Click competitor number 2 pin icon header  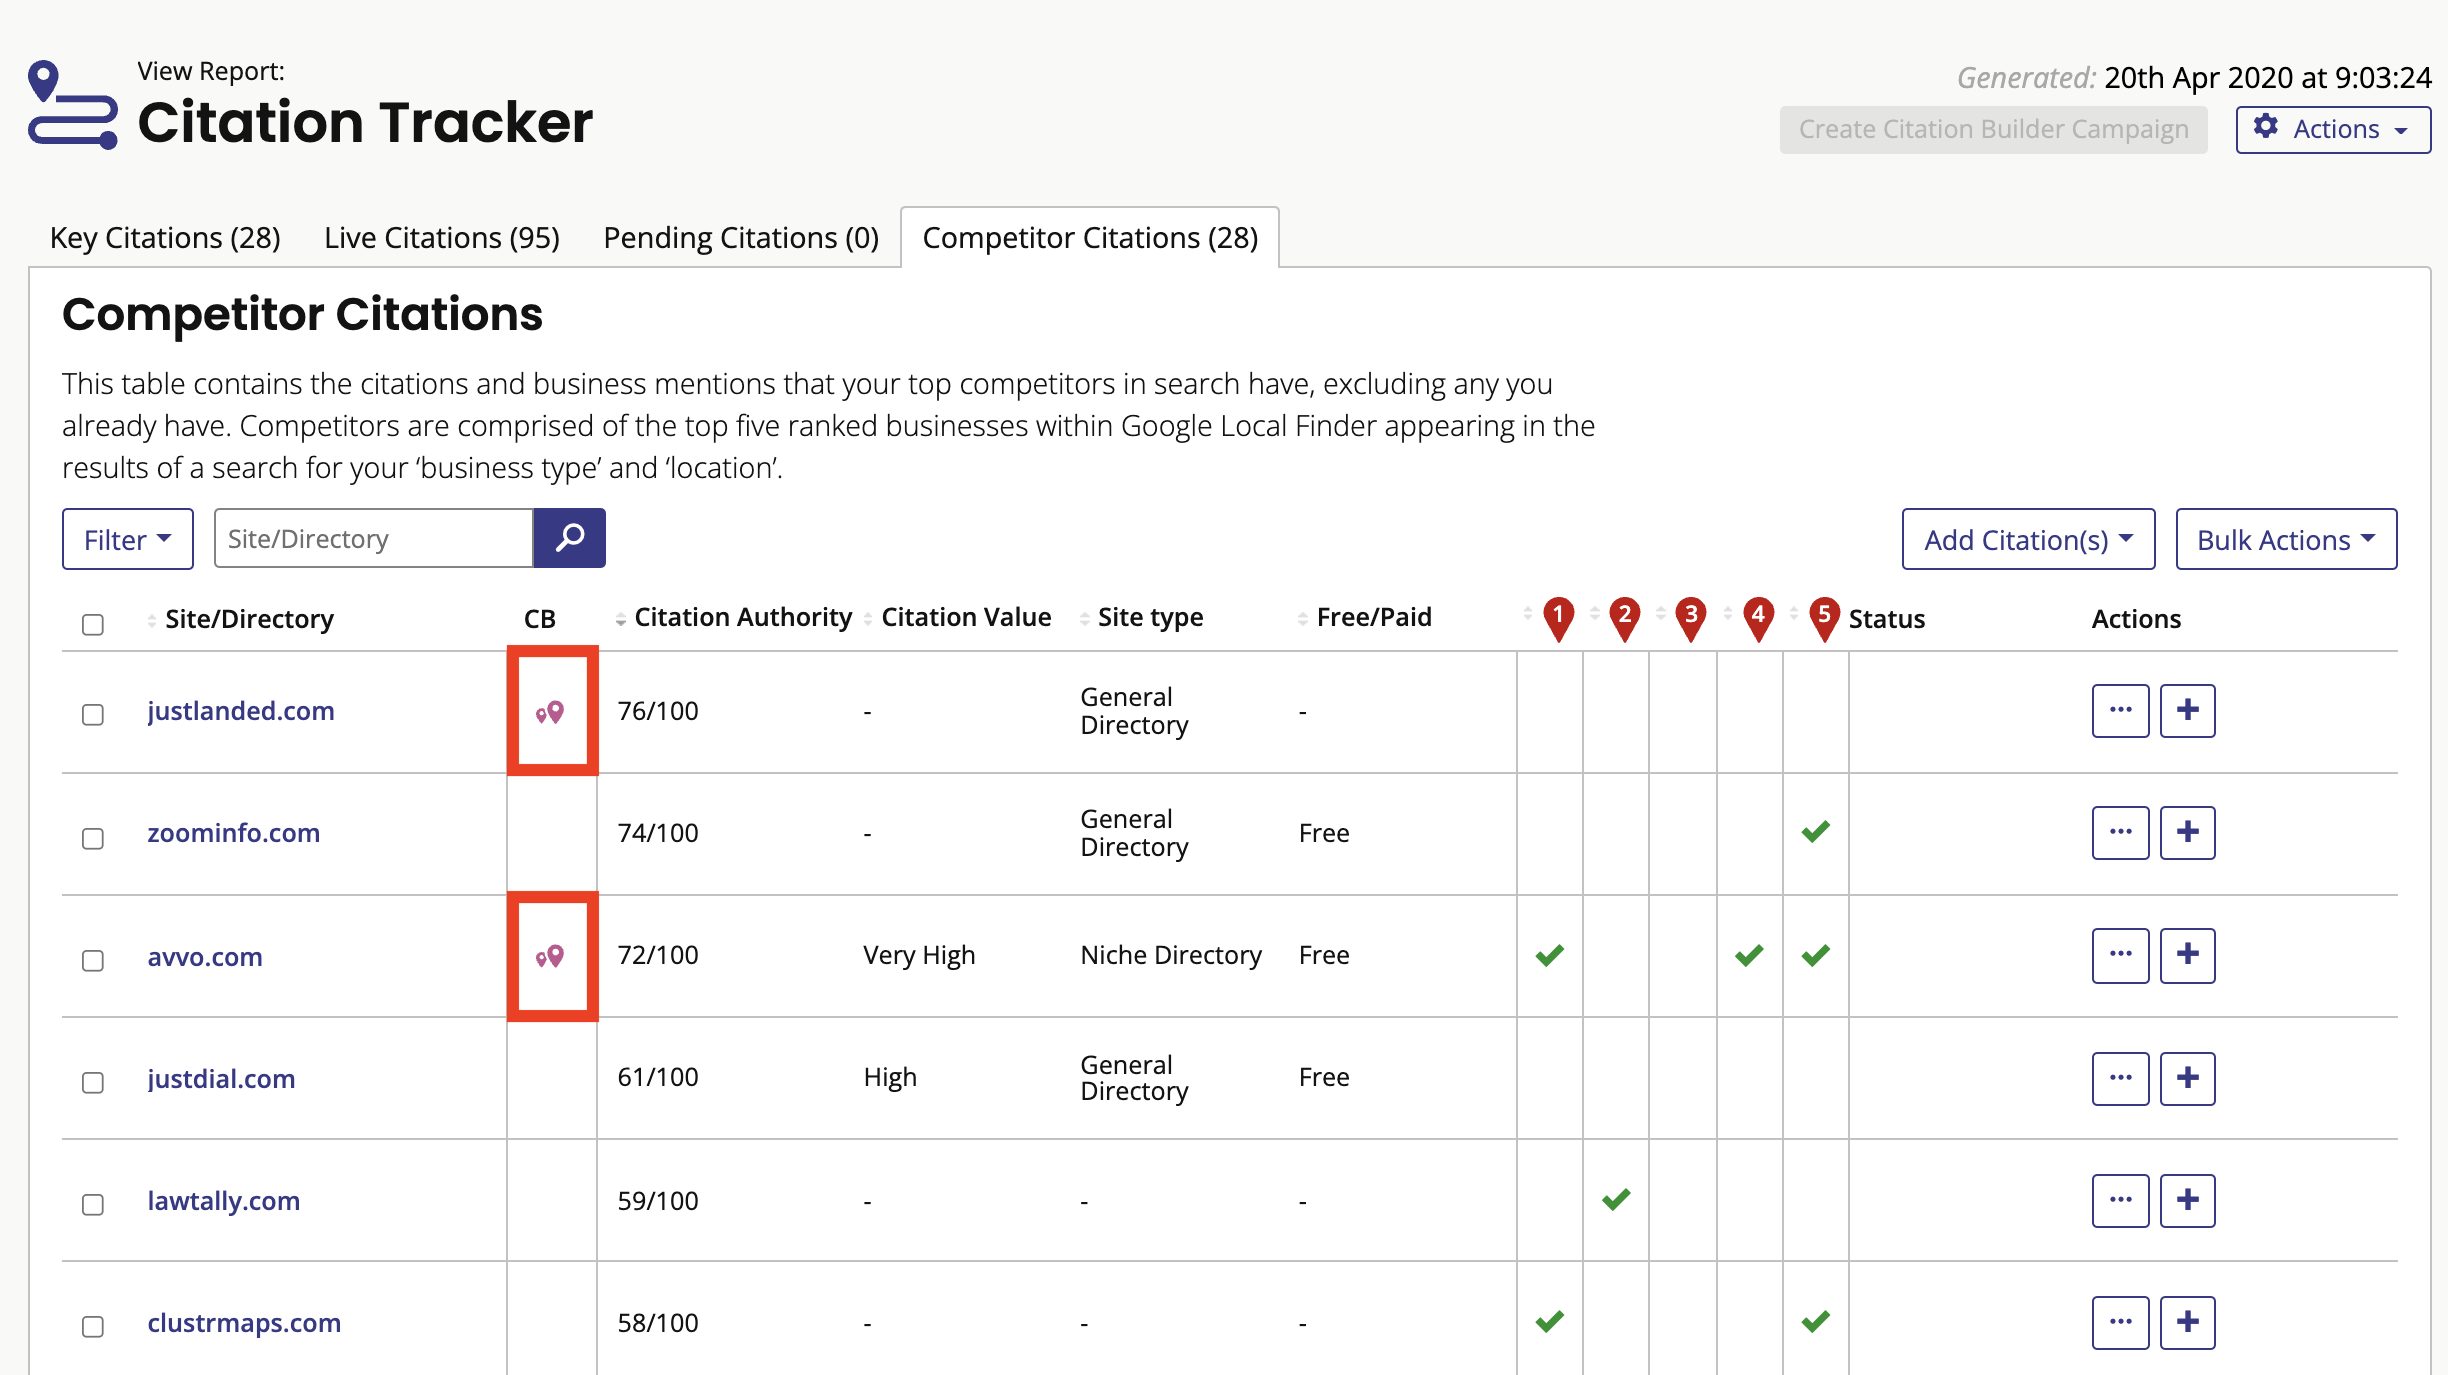[x=1622, y=617]
